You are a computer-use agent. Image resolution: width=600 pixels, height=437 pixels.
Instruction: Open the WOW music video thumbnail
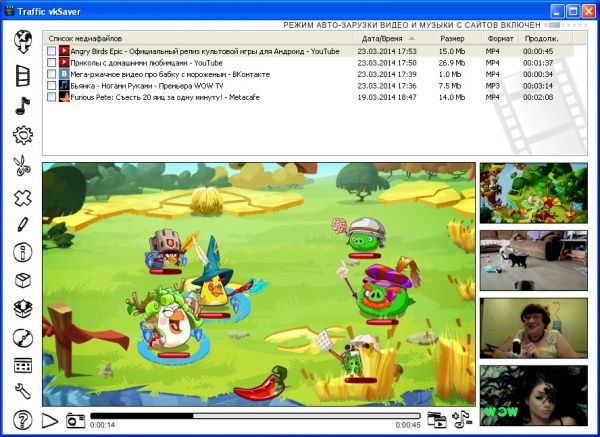(x=534, y=395)
